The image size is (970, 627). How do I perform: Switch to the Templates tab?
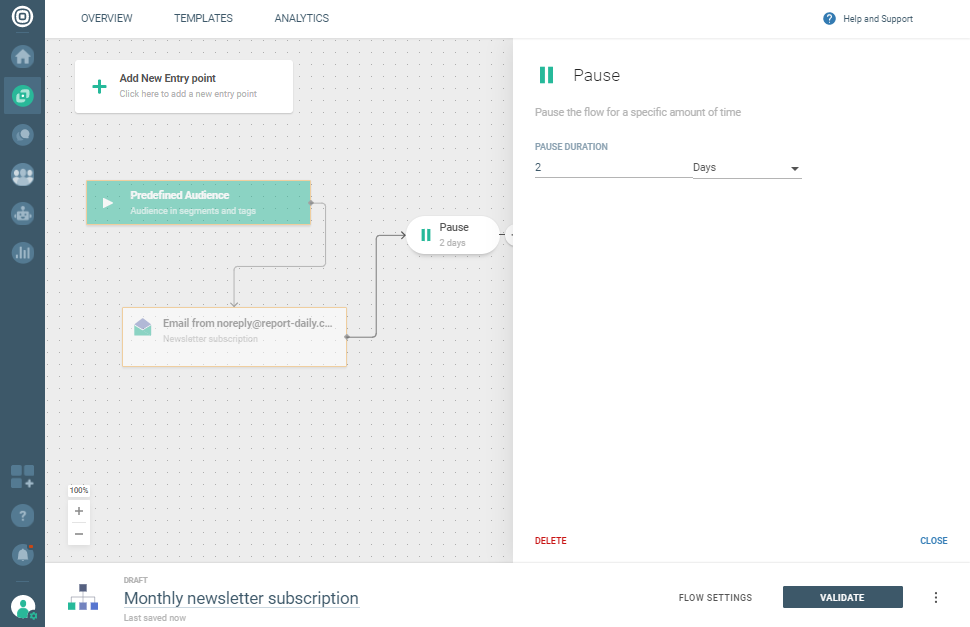(x=203, y=18)
